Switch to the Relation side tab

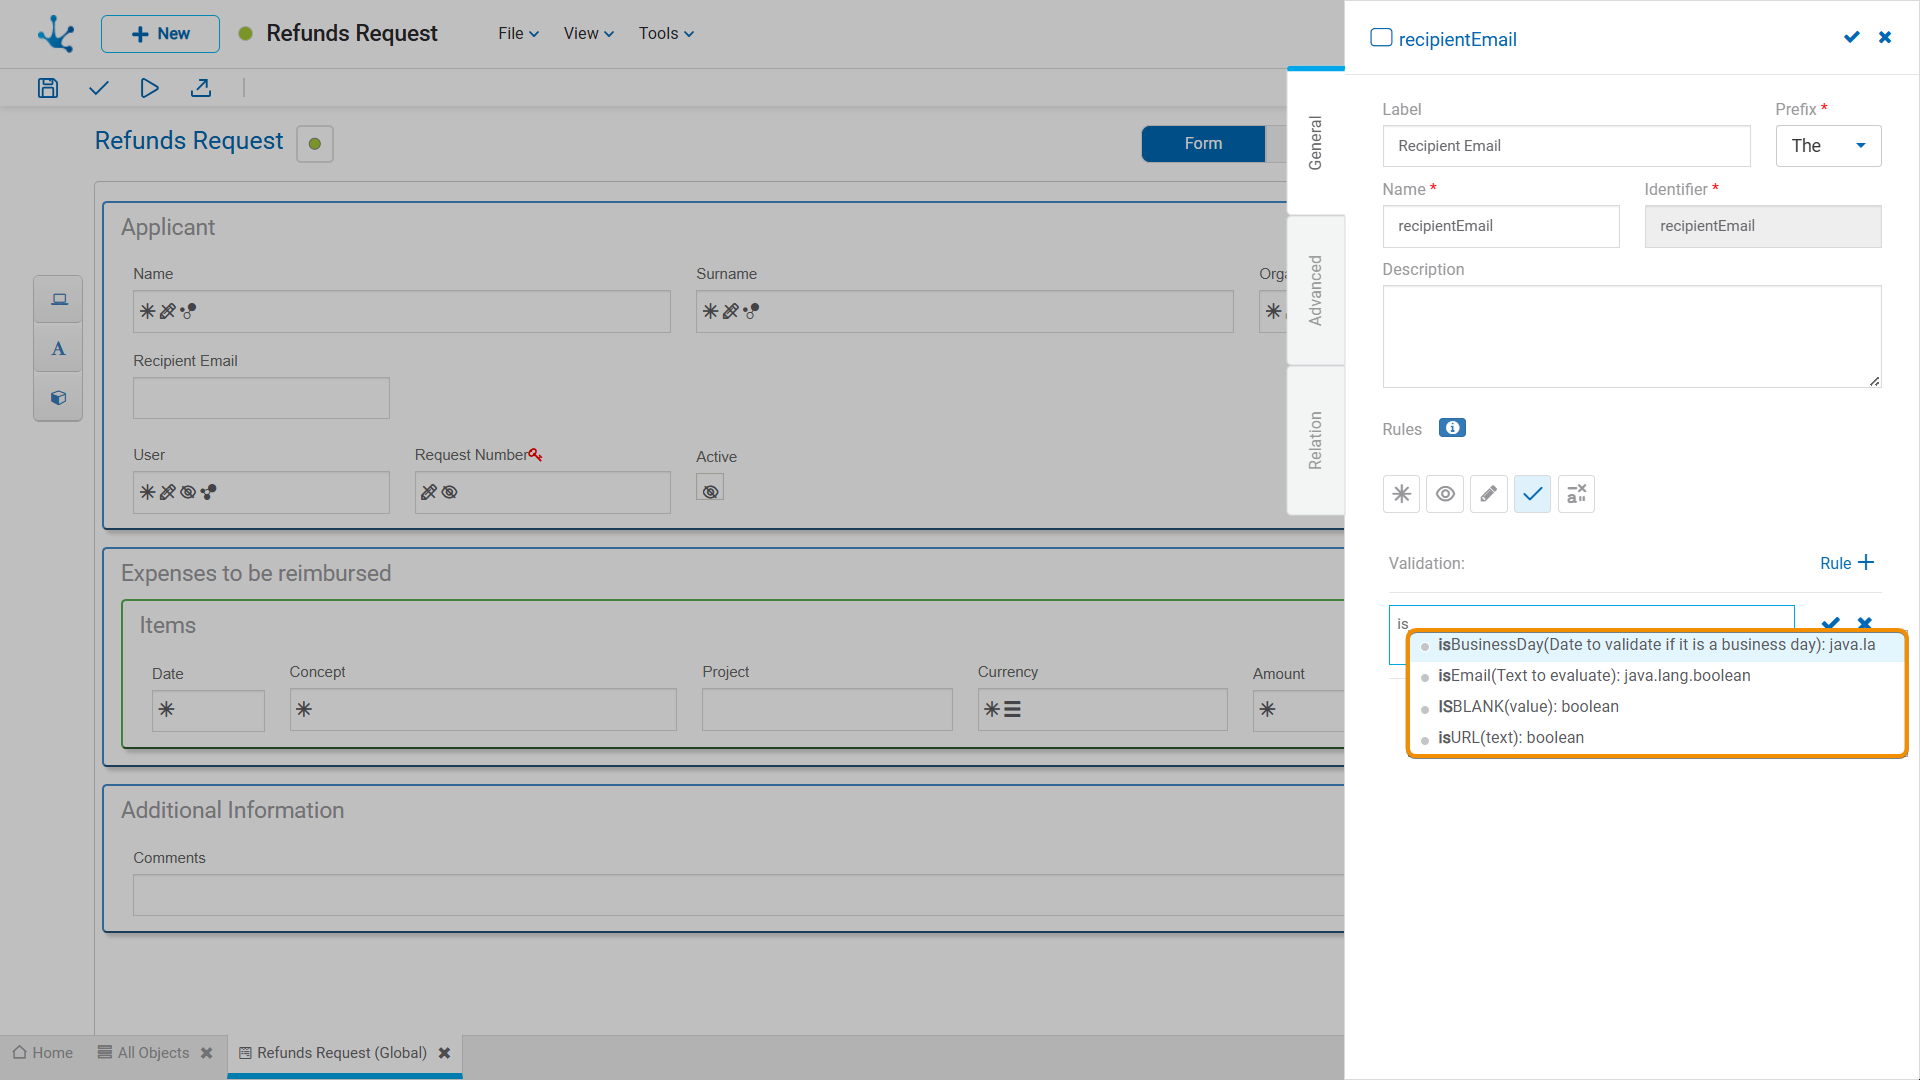pyautogui.click(x=1316, y=440)
